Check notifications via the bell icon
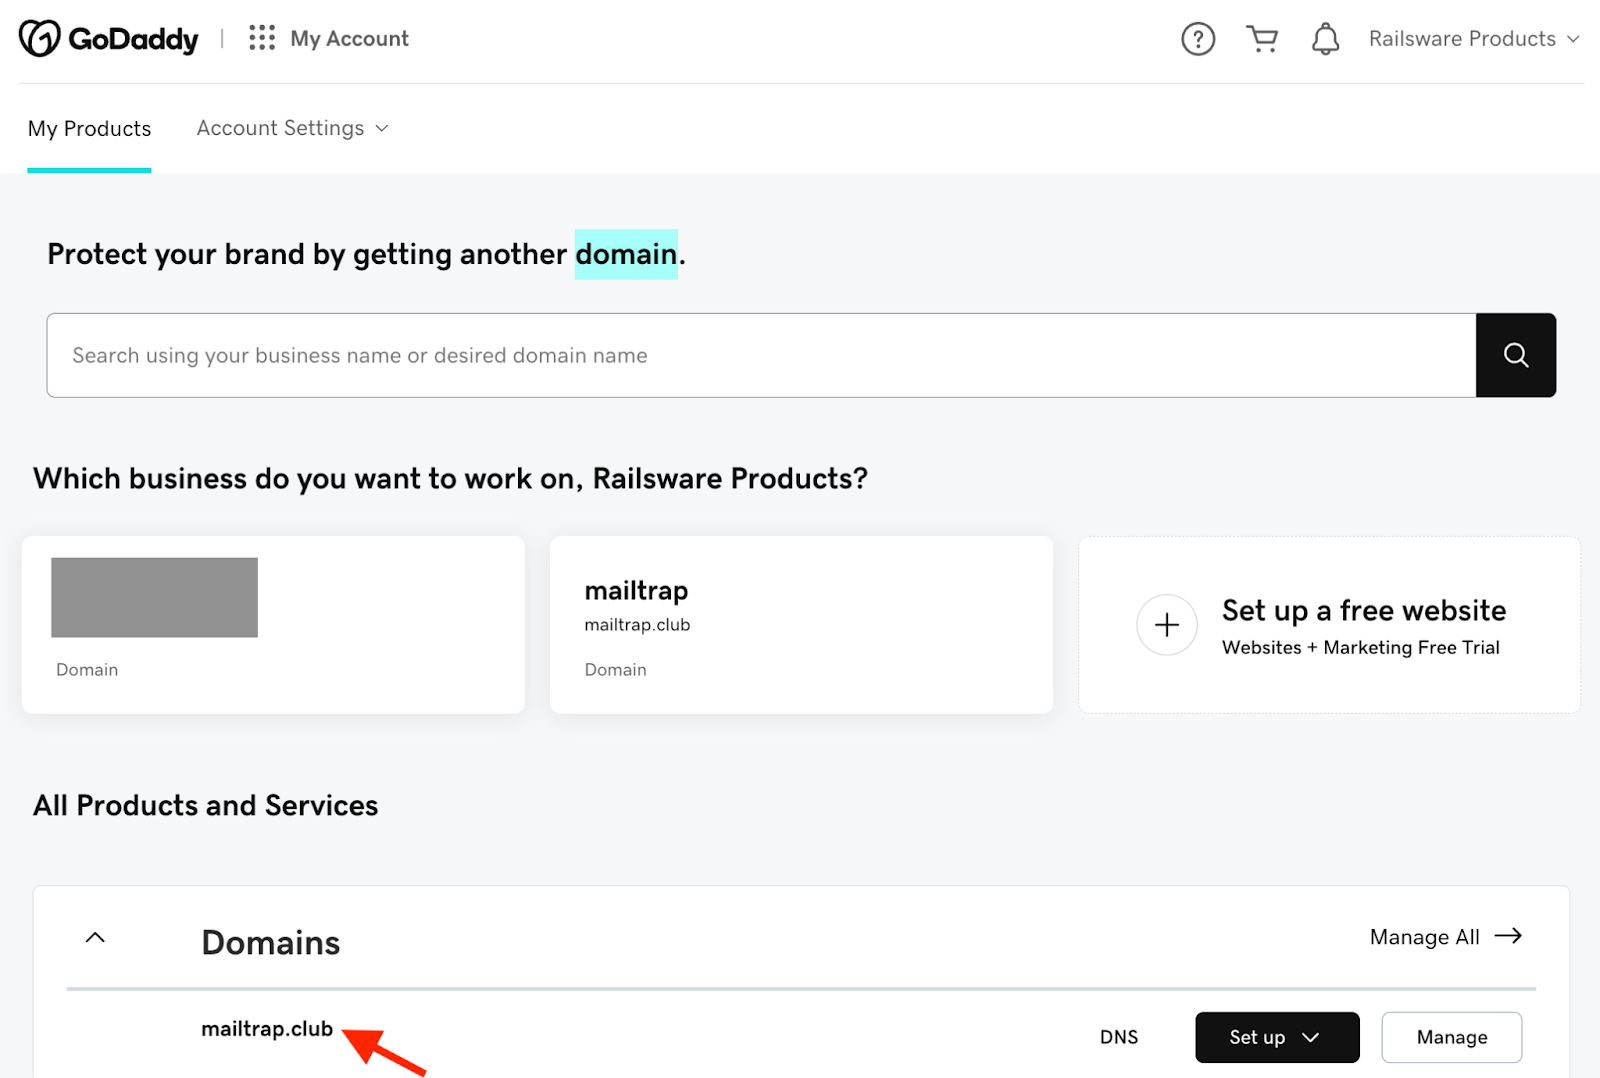1600x1078 pixels. coord(1325,38)
